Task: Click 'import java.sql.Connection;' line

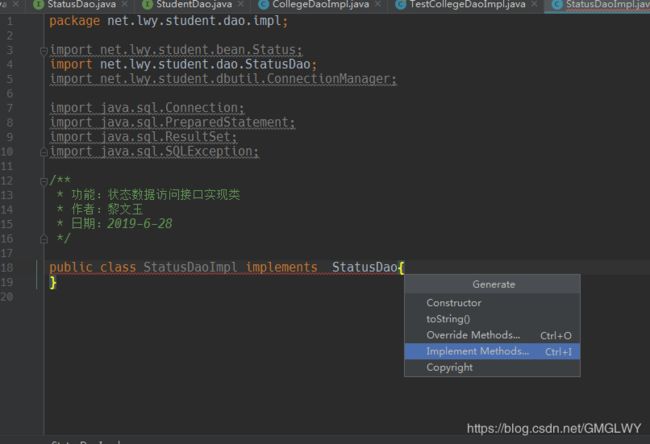Action: coord(147,108)
